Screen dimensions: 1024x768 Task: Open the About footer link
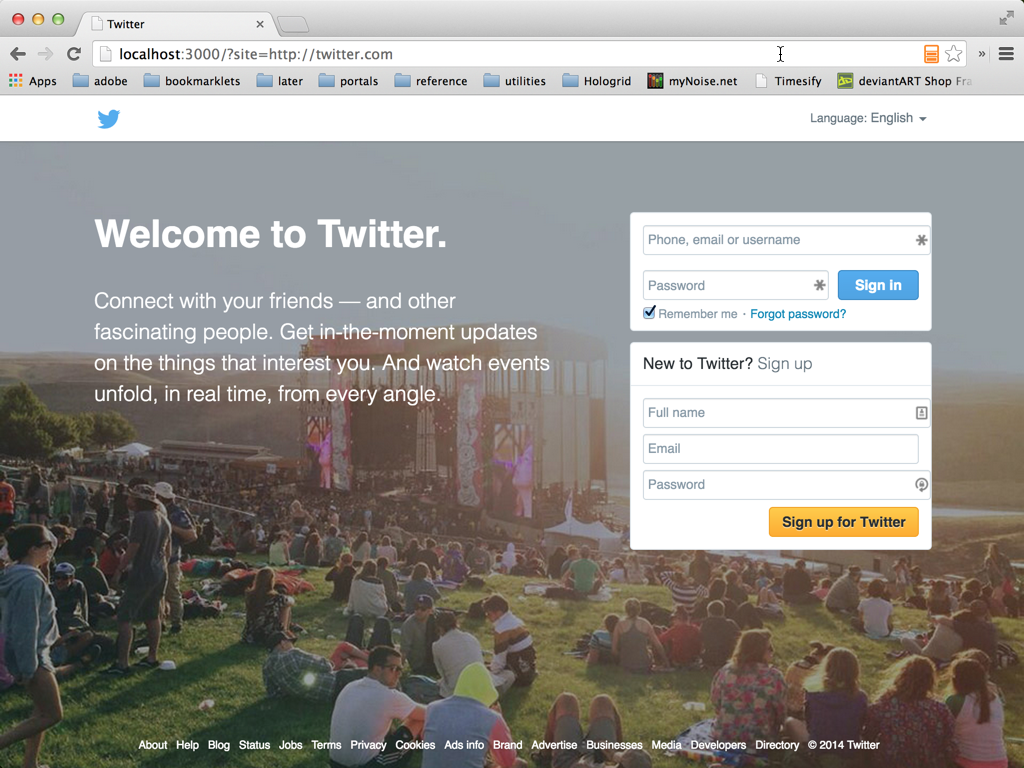153,745
